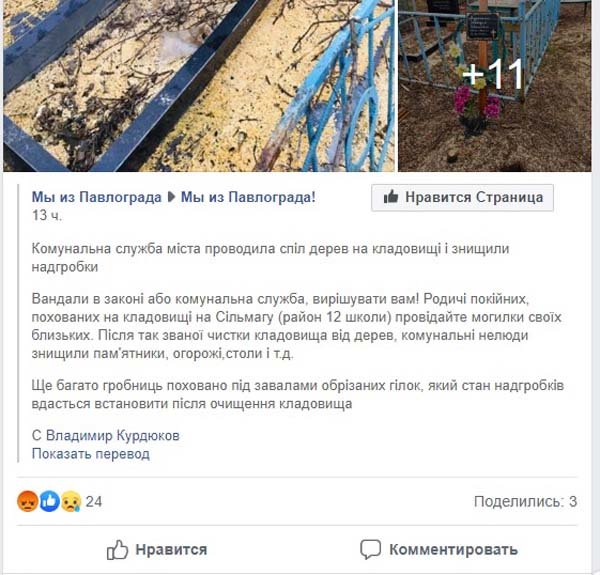The image size is (600, 575).
Task: Open the +11 more photos thumbnail
Action: tap(495, 86)
